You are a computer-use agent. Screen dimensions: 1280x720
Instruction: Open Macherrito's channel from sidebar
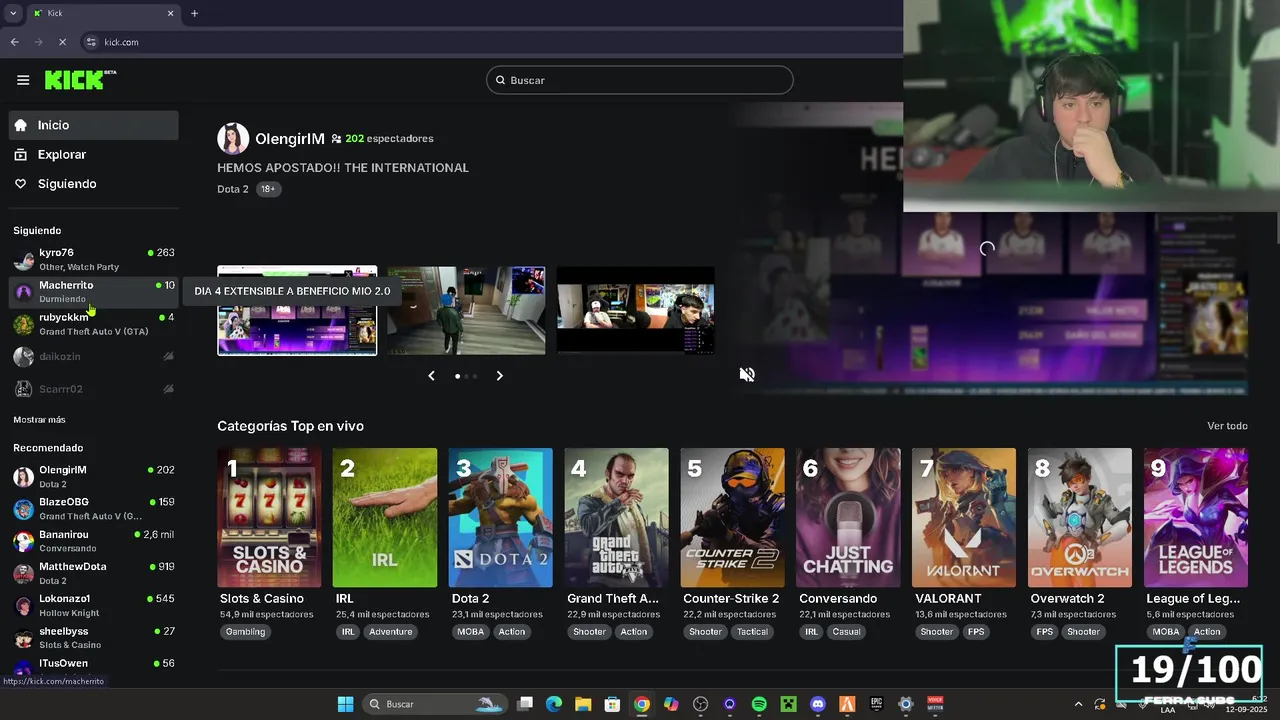[94, 292]
